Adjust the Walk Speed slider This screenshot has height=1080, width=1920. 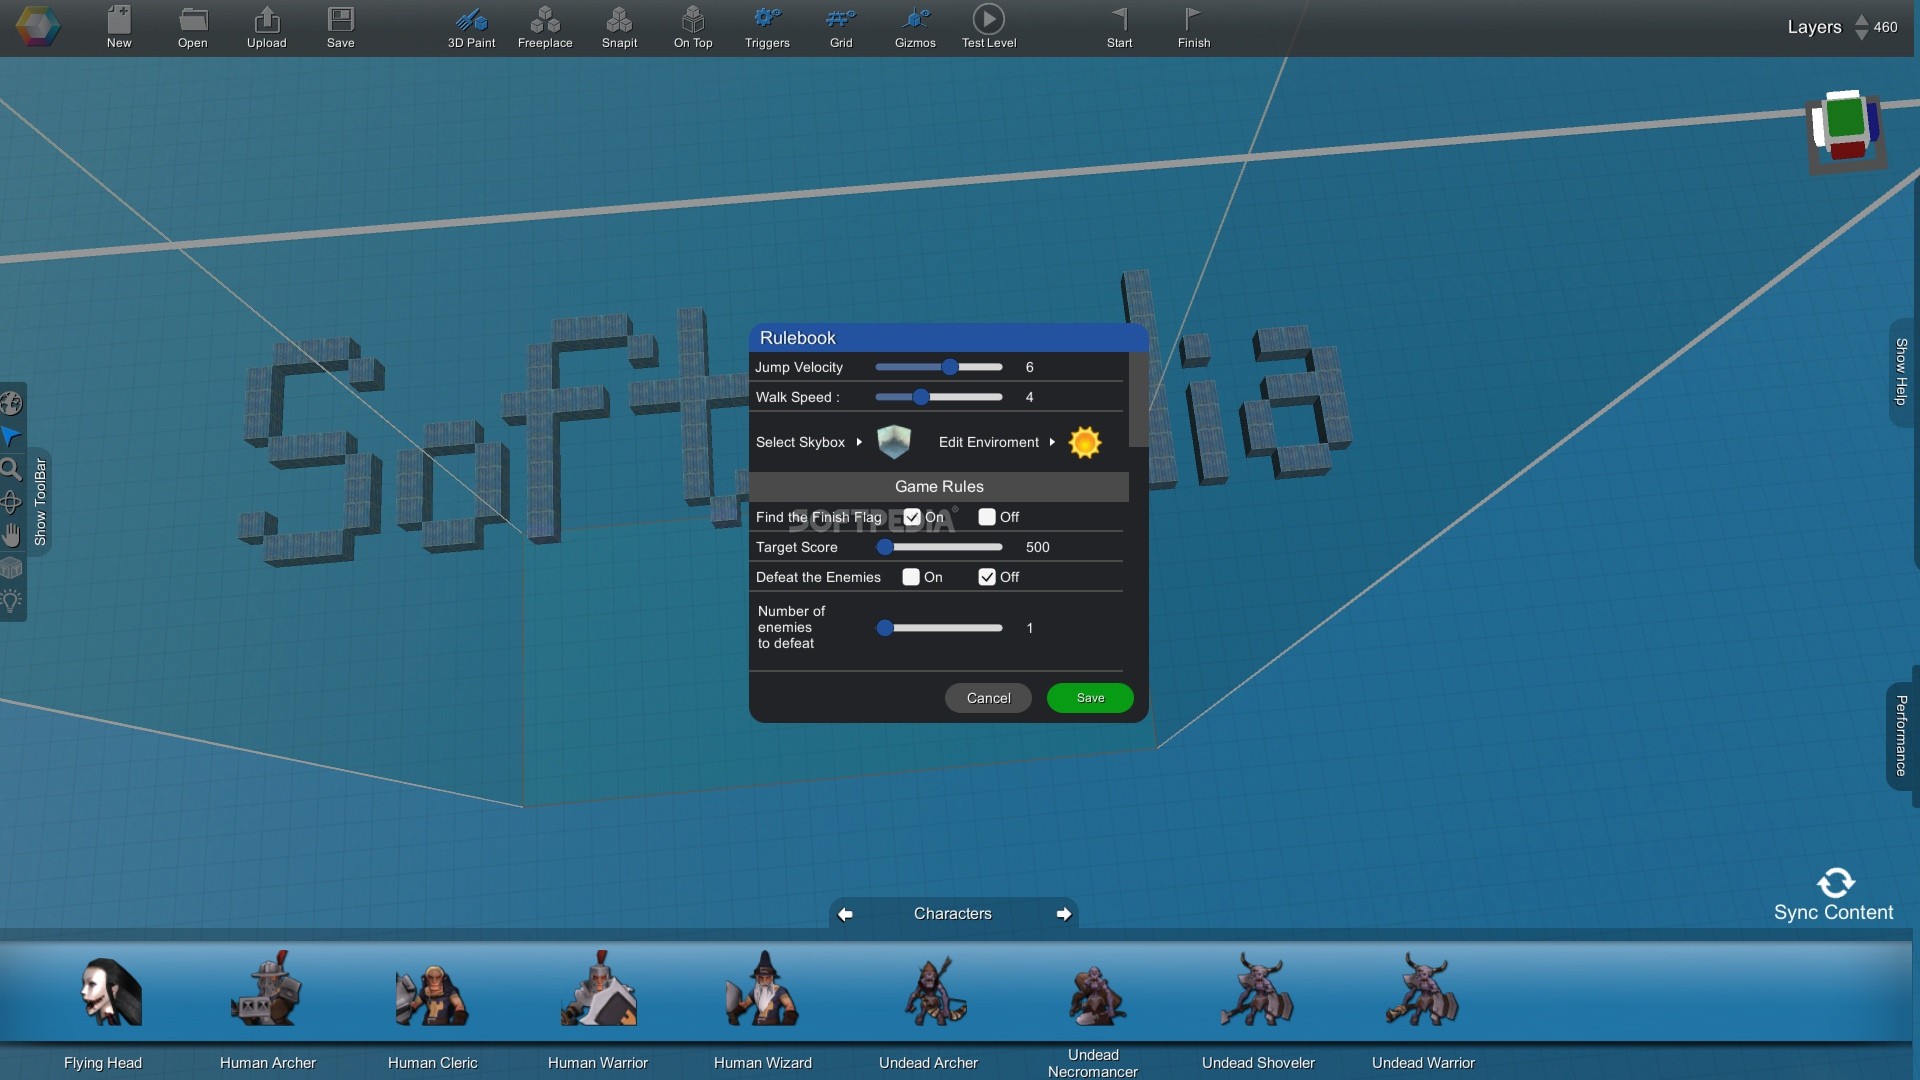click(x=939, y=397)
